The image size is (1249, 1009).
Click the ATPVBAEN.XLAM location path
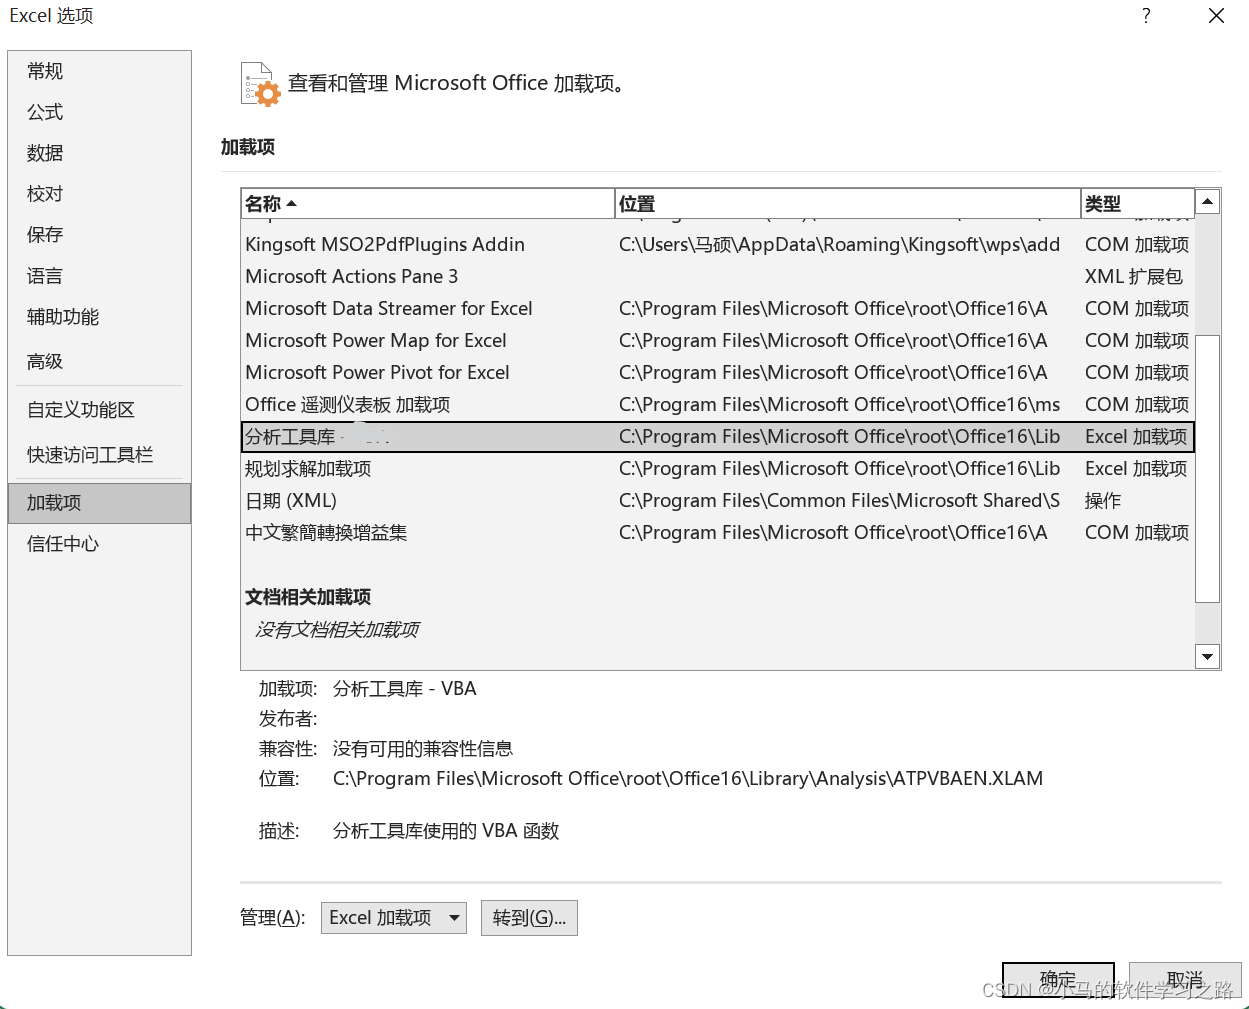click(688, 779)
